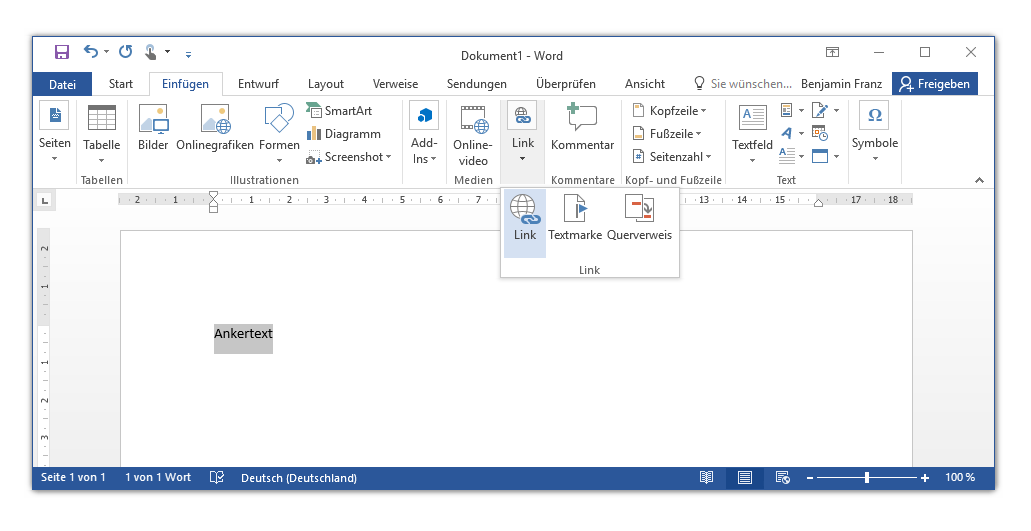This screenshot has height=531, width=1031.
Task: Switch to the Entwurf tab
Action: [258, 84]
